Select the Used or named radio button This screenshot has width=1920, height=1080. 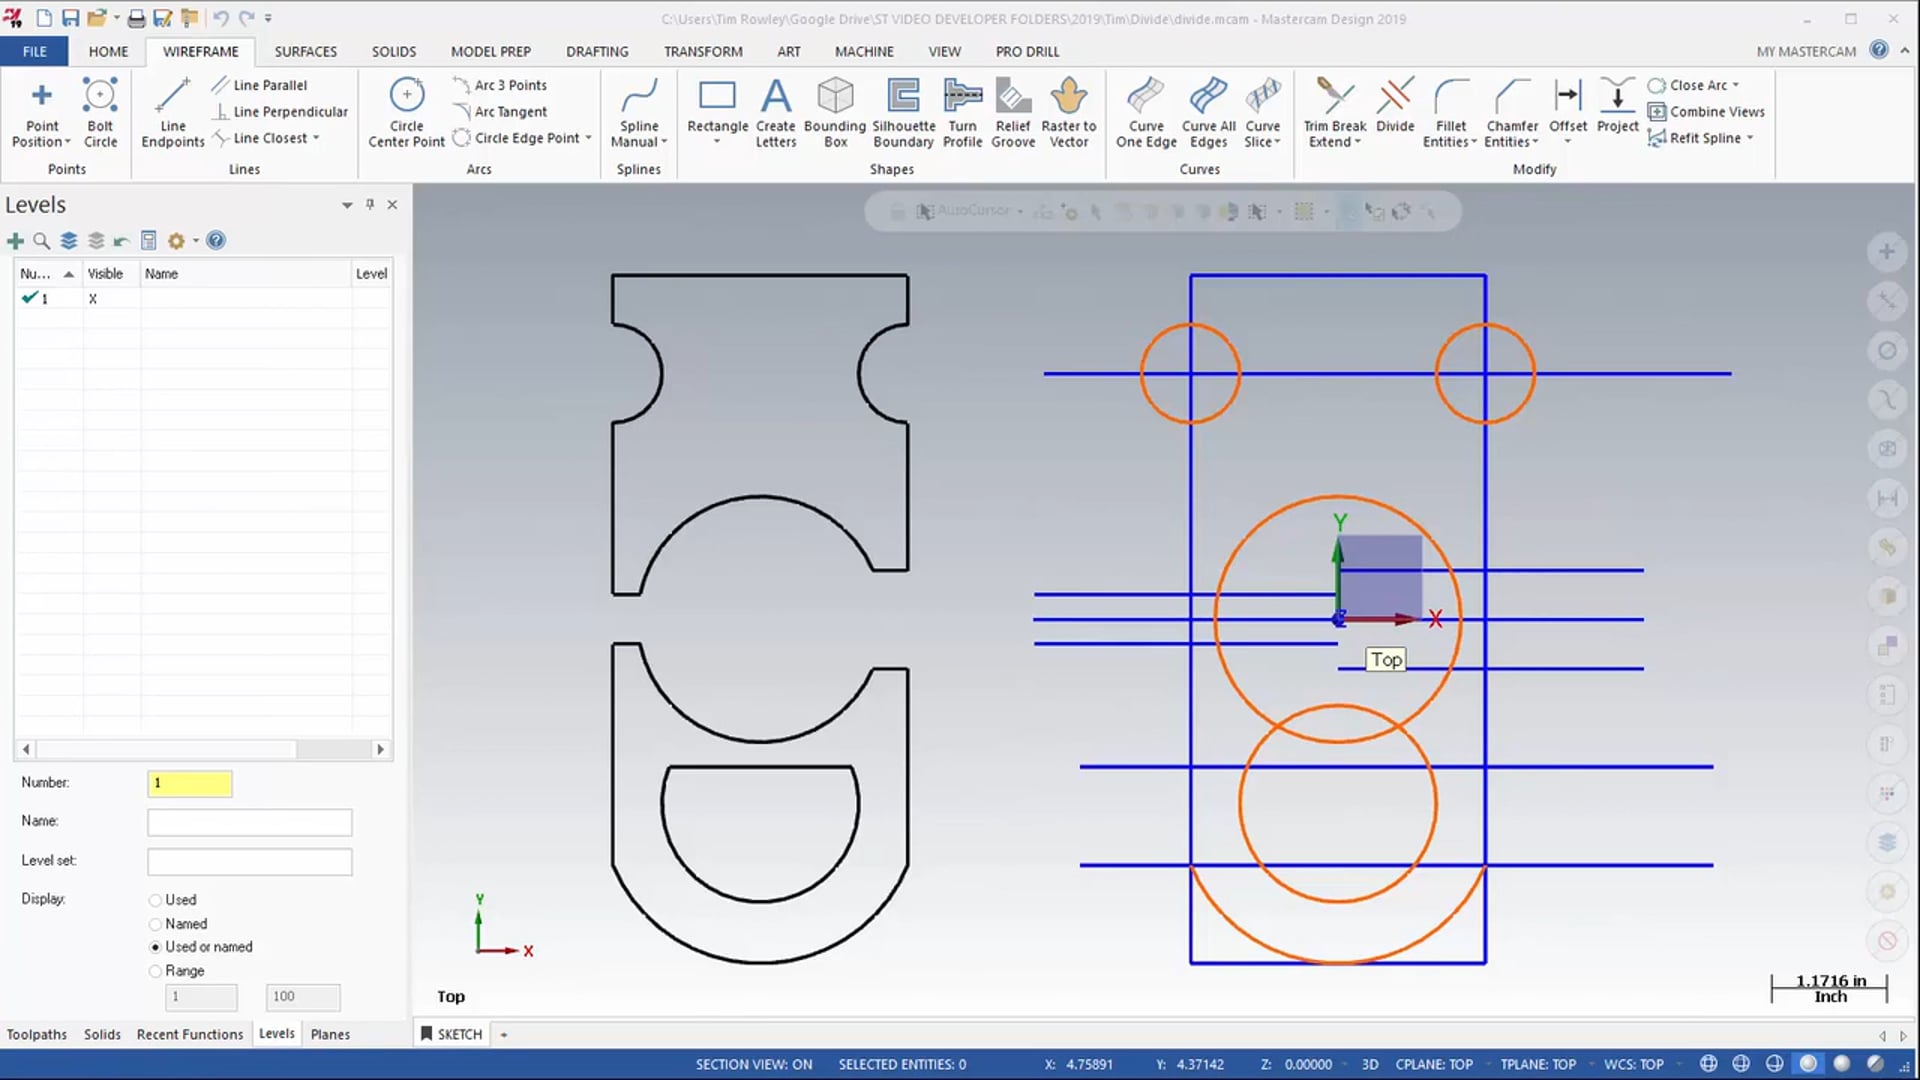(x=156, y=947)
